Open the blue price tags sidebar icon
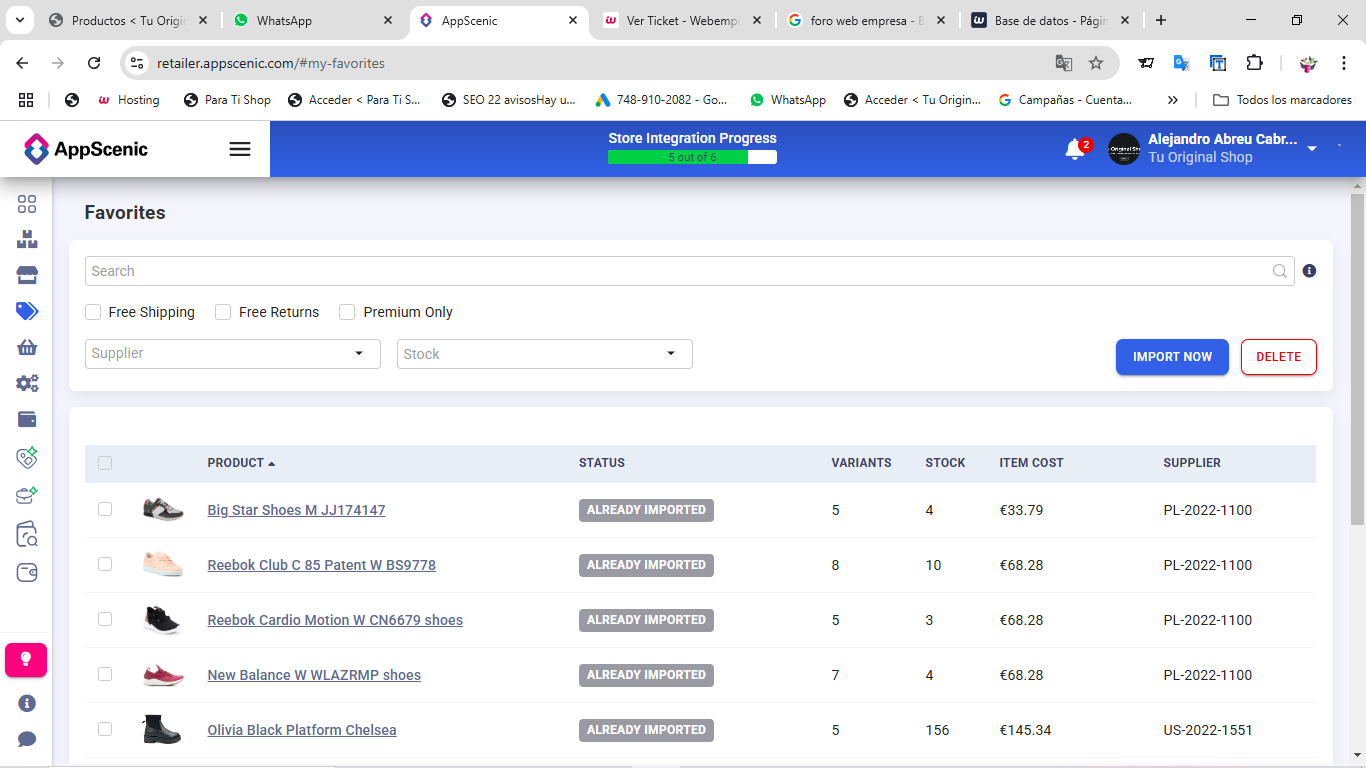 [27, 311]
